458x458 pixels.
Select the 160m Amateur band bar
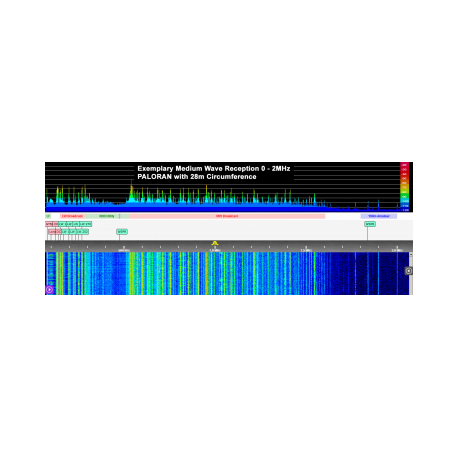point(379,216)
